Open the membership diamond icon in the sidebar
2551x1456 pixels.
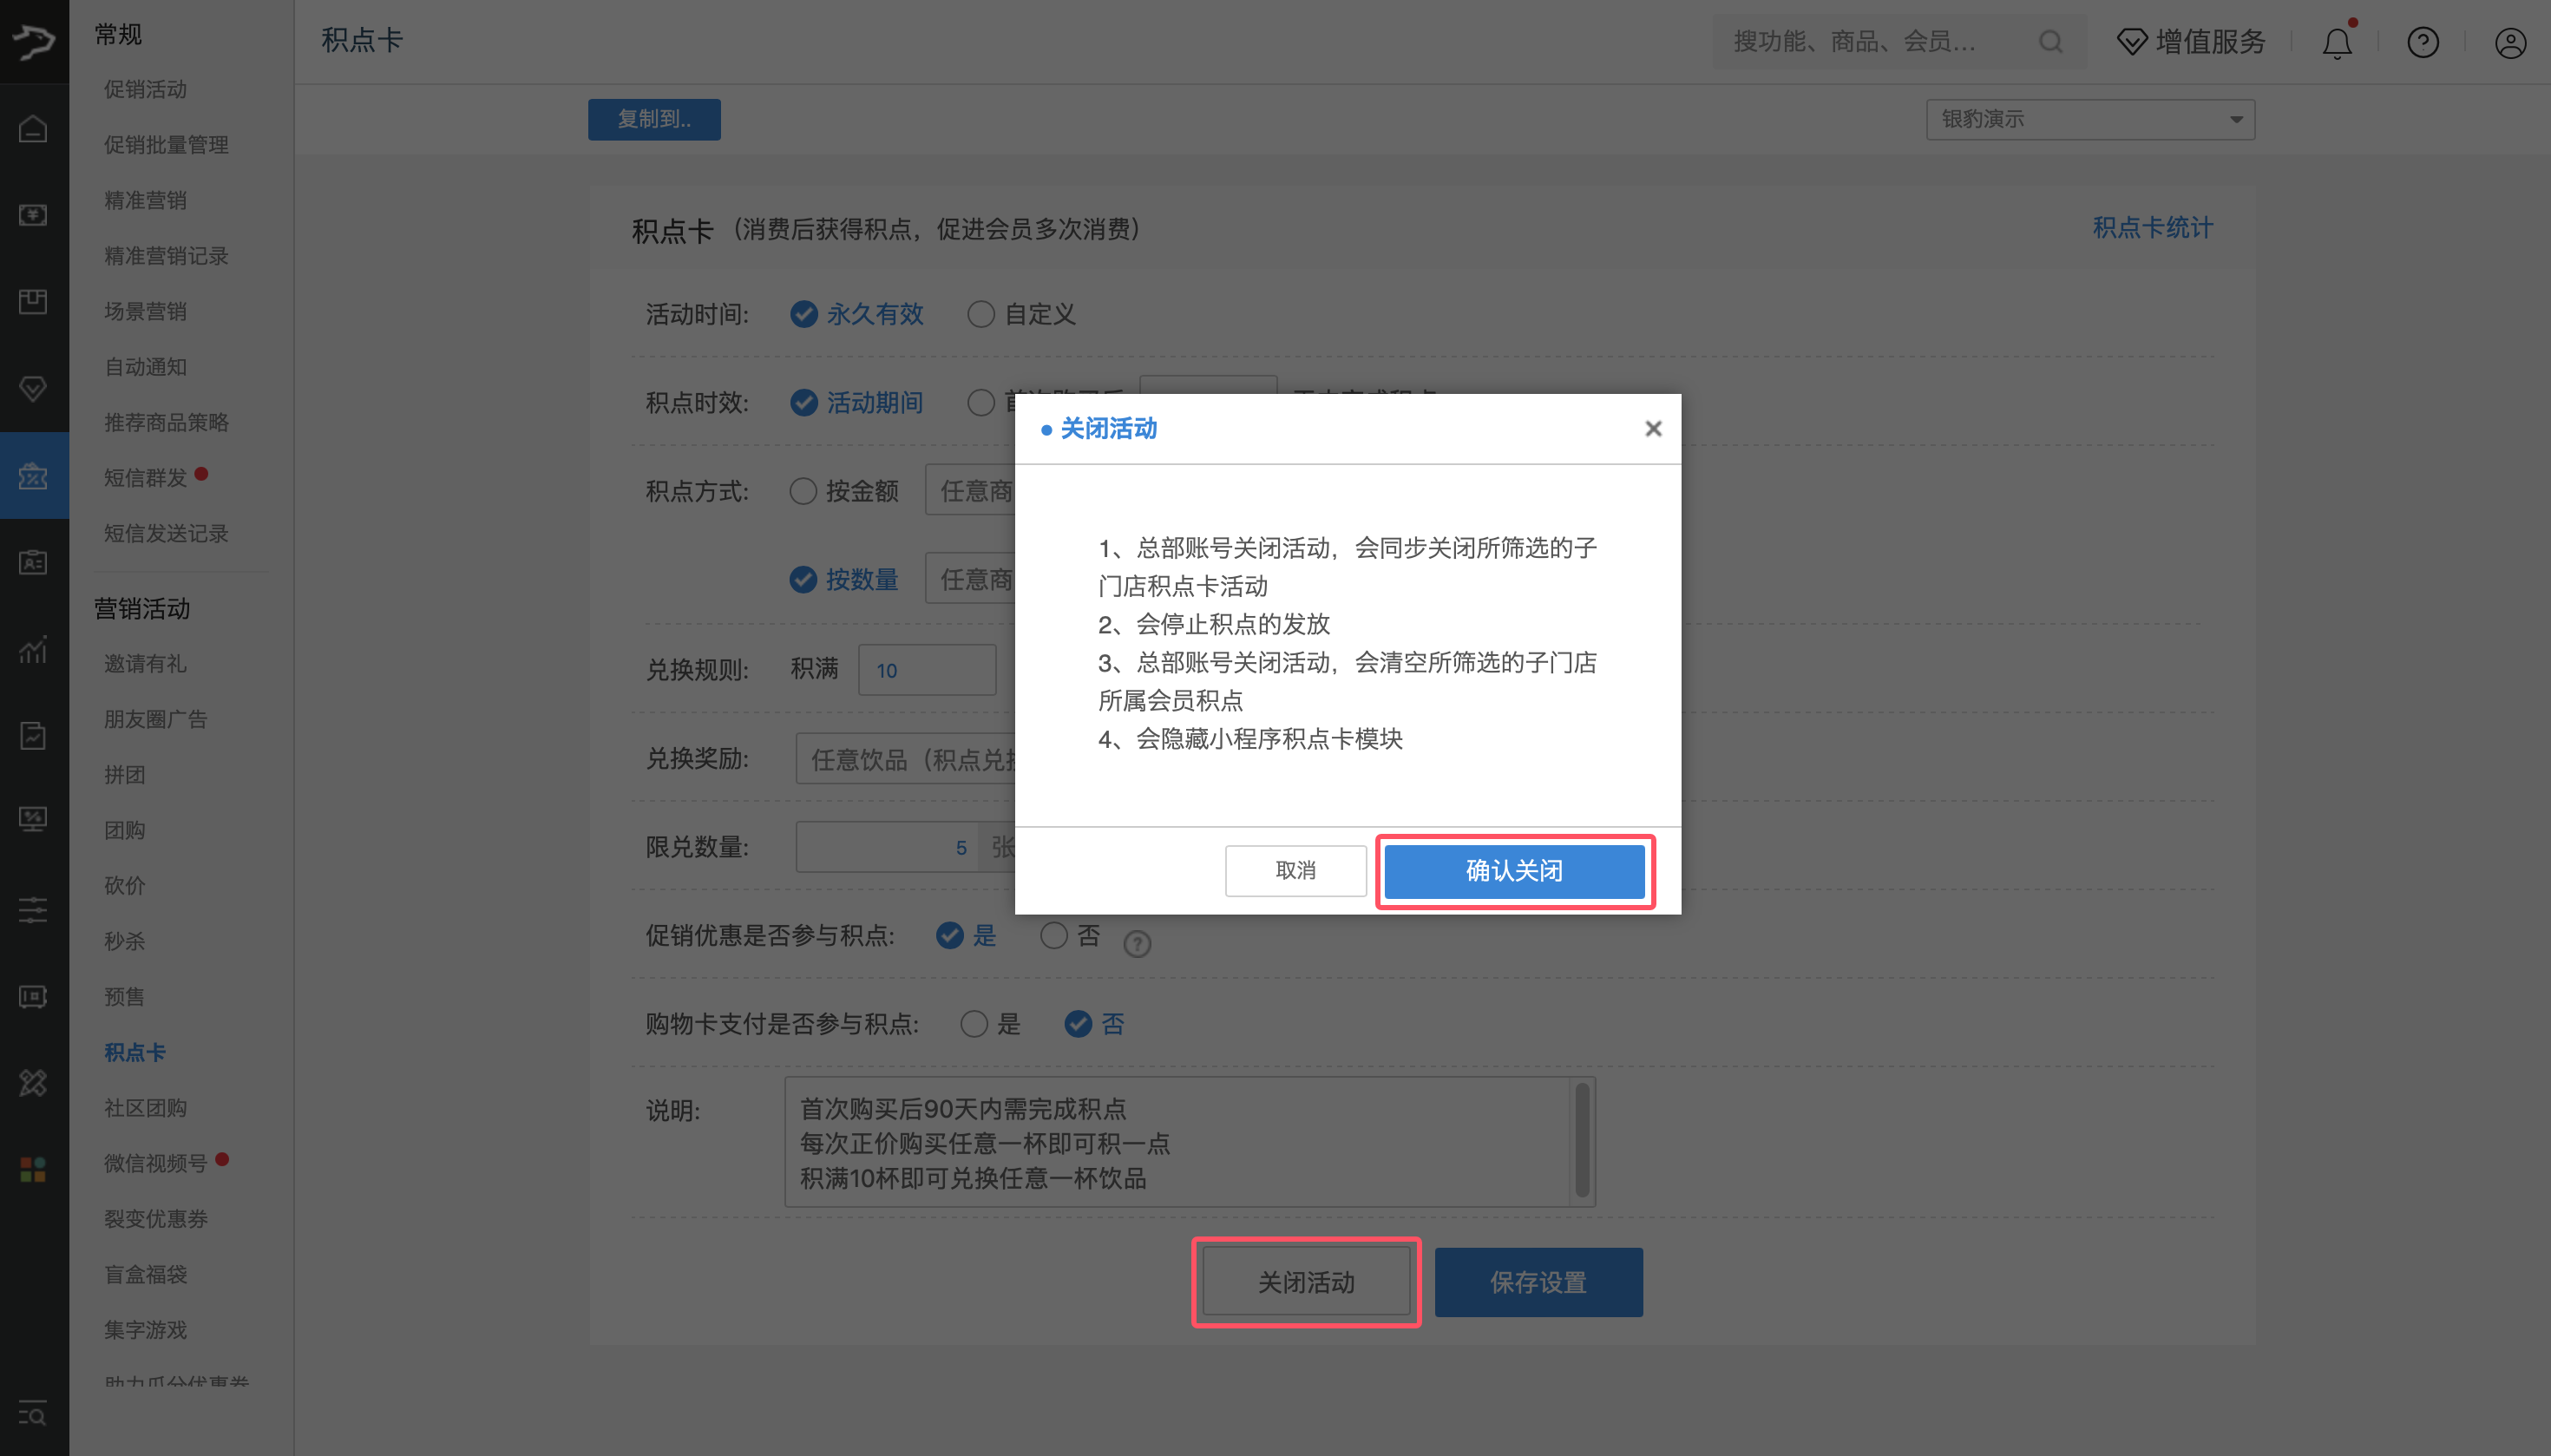(x=33, y=389)
